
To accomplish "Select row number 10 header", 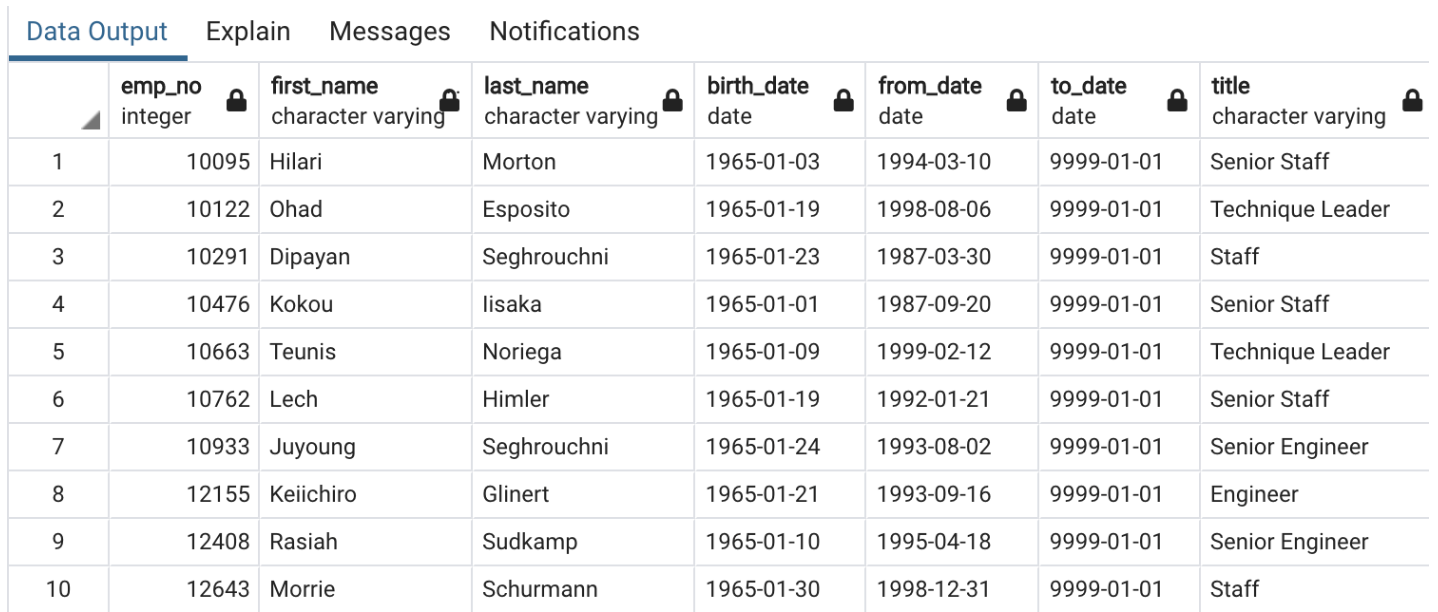I will [58, 589].
